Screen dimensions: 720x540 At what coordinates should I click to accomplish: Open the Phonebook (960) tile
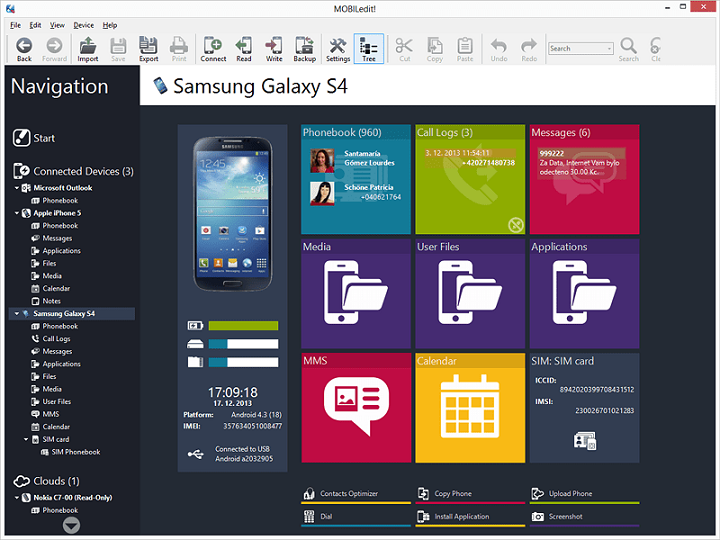tap(356, 179)
